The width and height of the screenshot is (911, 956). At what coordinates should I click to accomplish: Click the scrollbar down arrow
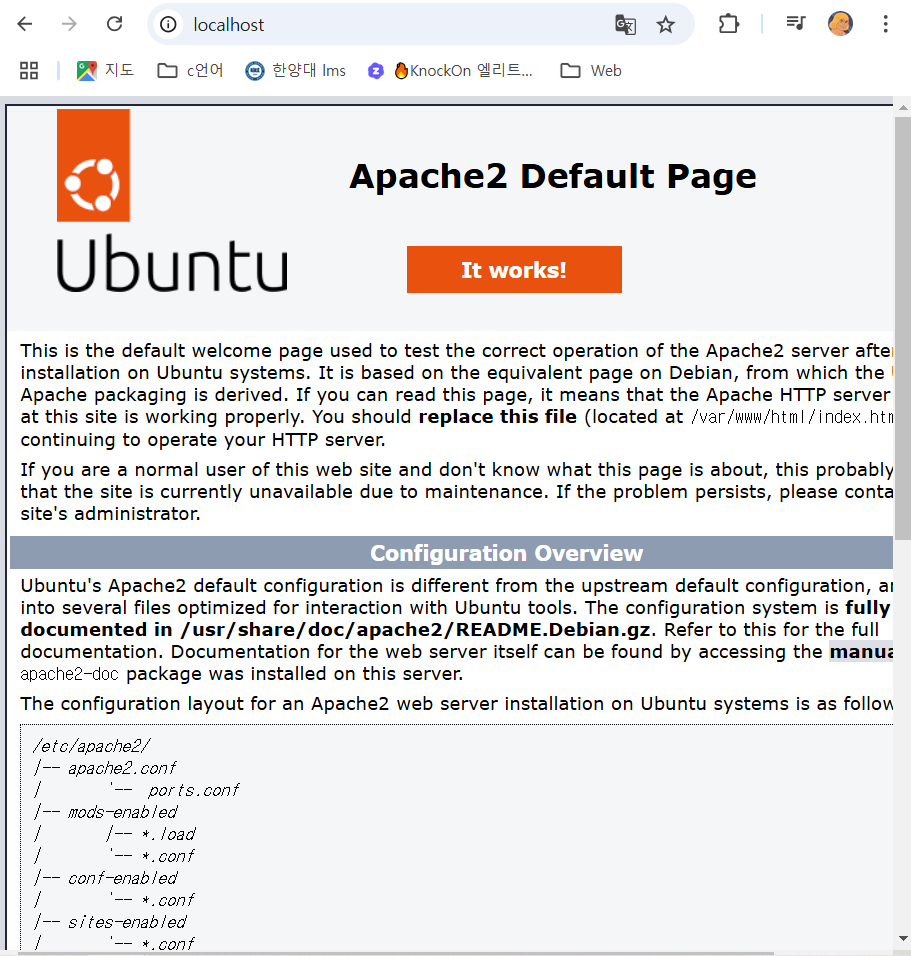coord(903,938)
